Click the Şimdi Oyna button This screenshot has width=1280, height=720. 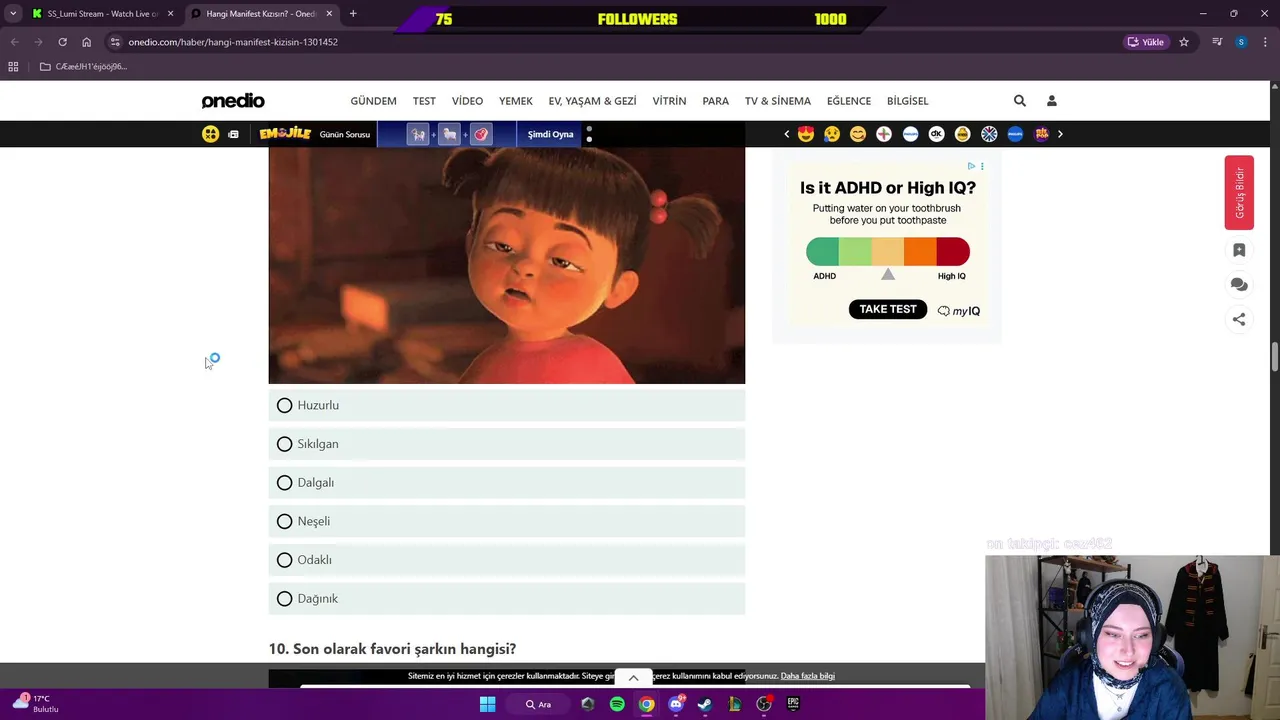pyautogui.click(x=551, y=134)
